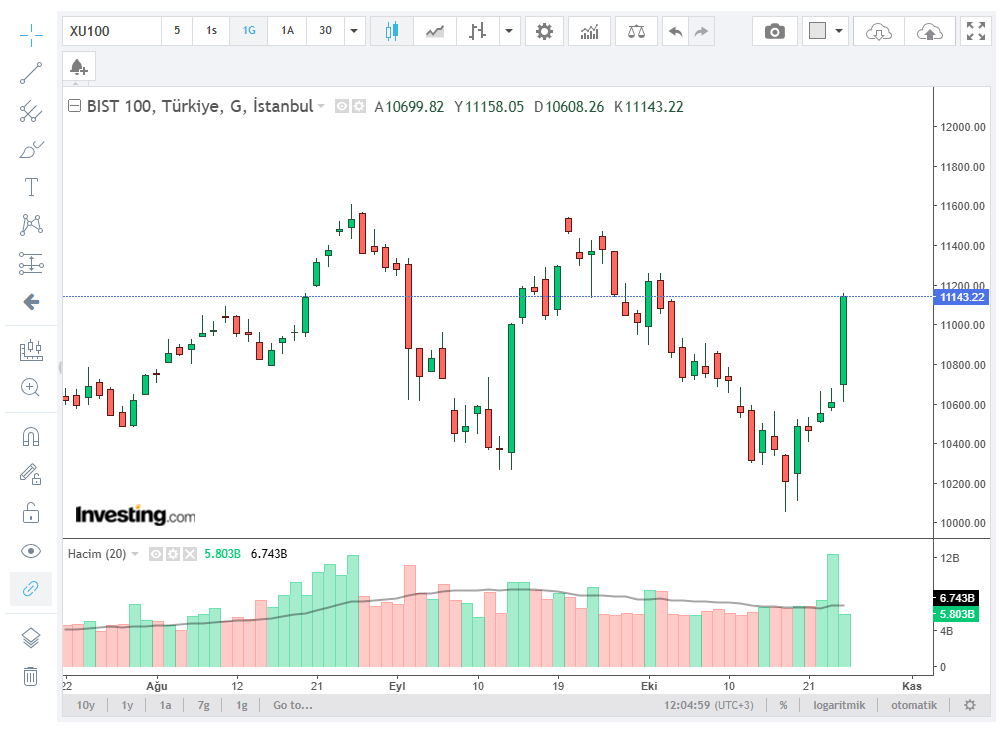Toggle visibility of all drawings eye icon
The width and height of the screenshot is (1003, 730).
(31, 551)
